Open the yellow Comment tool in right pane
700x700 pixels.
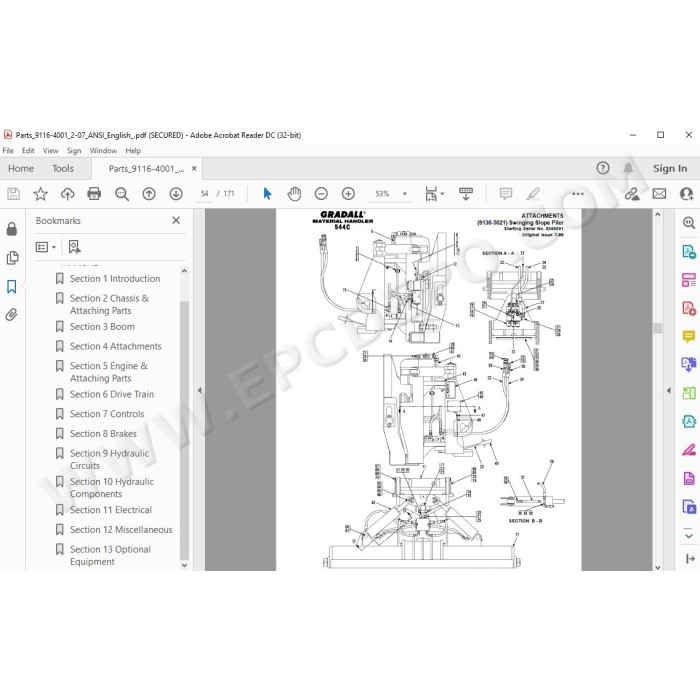click(x=689, y=336)
